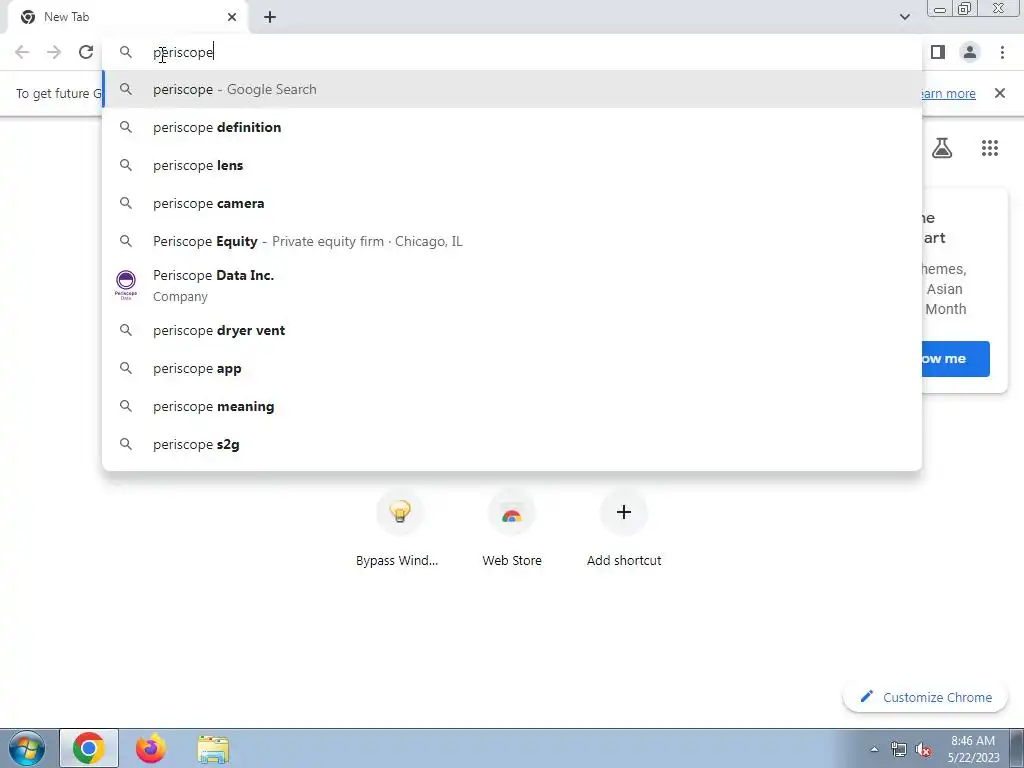Open the Search Labs flask icon

point(942,148)
